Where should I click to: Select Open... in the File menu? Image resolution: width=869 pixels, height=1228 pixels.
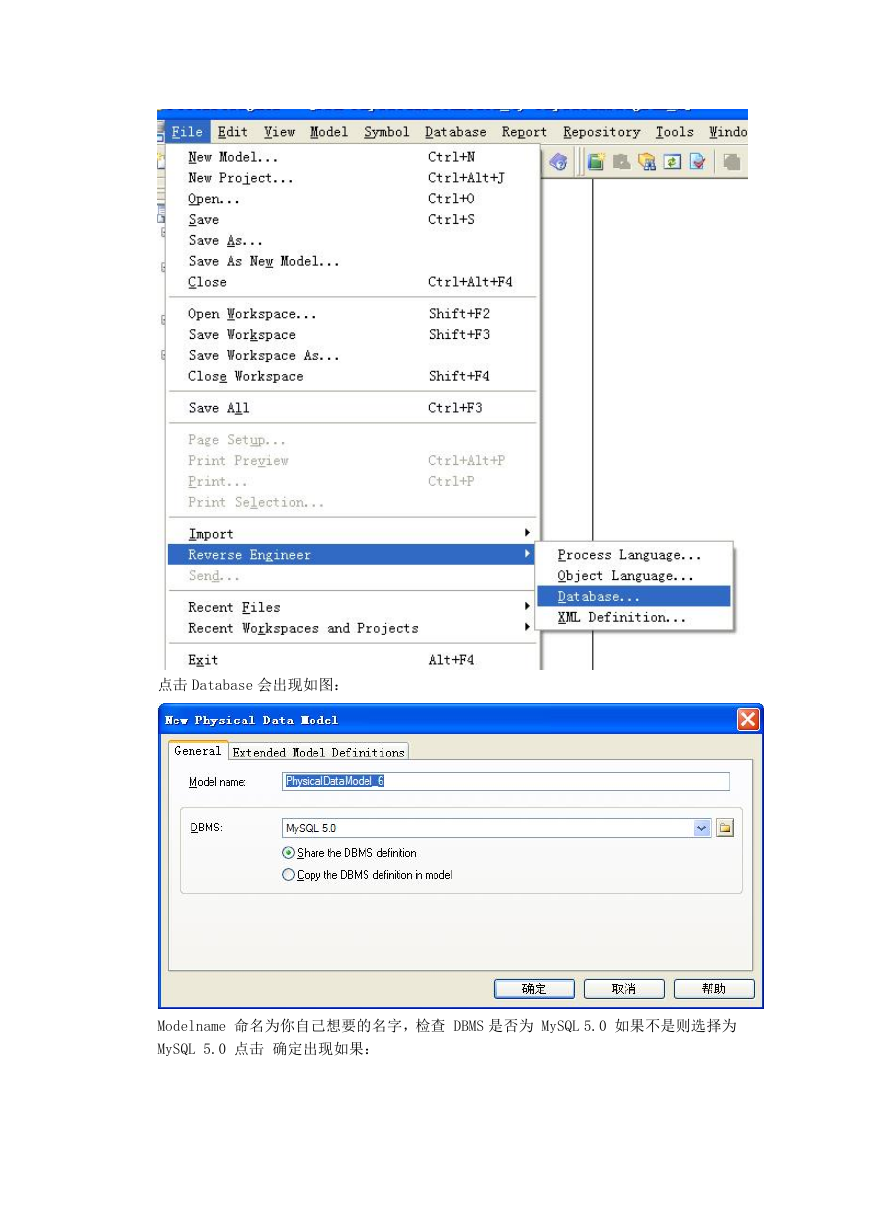(354, 199)
